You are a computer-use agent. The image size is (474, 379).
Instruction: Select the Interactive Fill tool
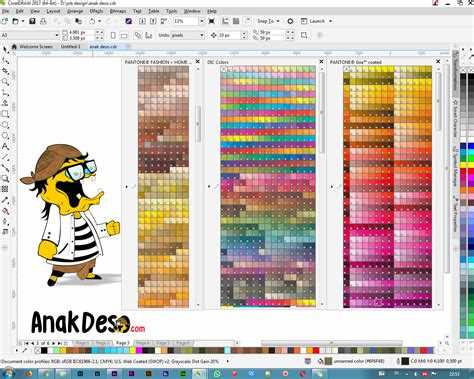pos(5,211)
